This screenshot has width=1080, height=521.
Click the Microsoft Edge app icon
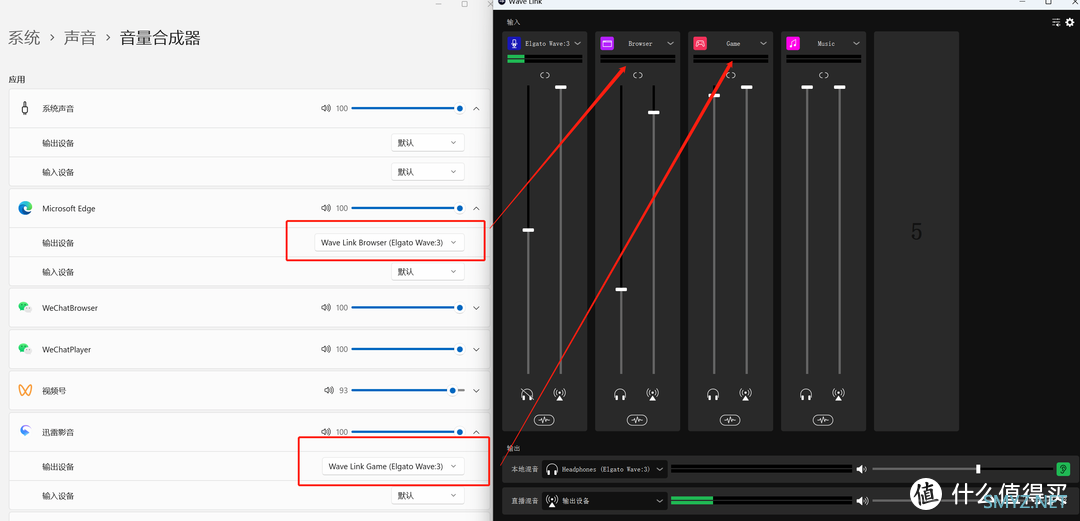(25, 208)
